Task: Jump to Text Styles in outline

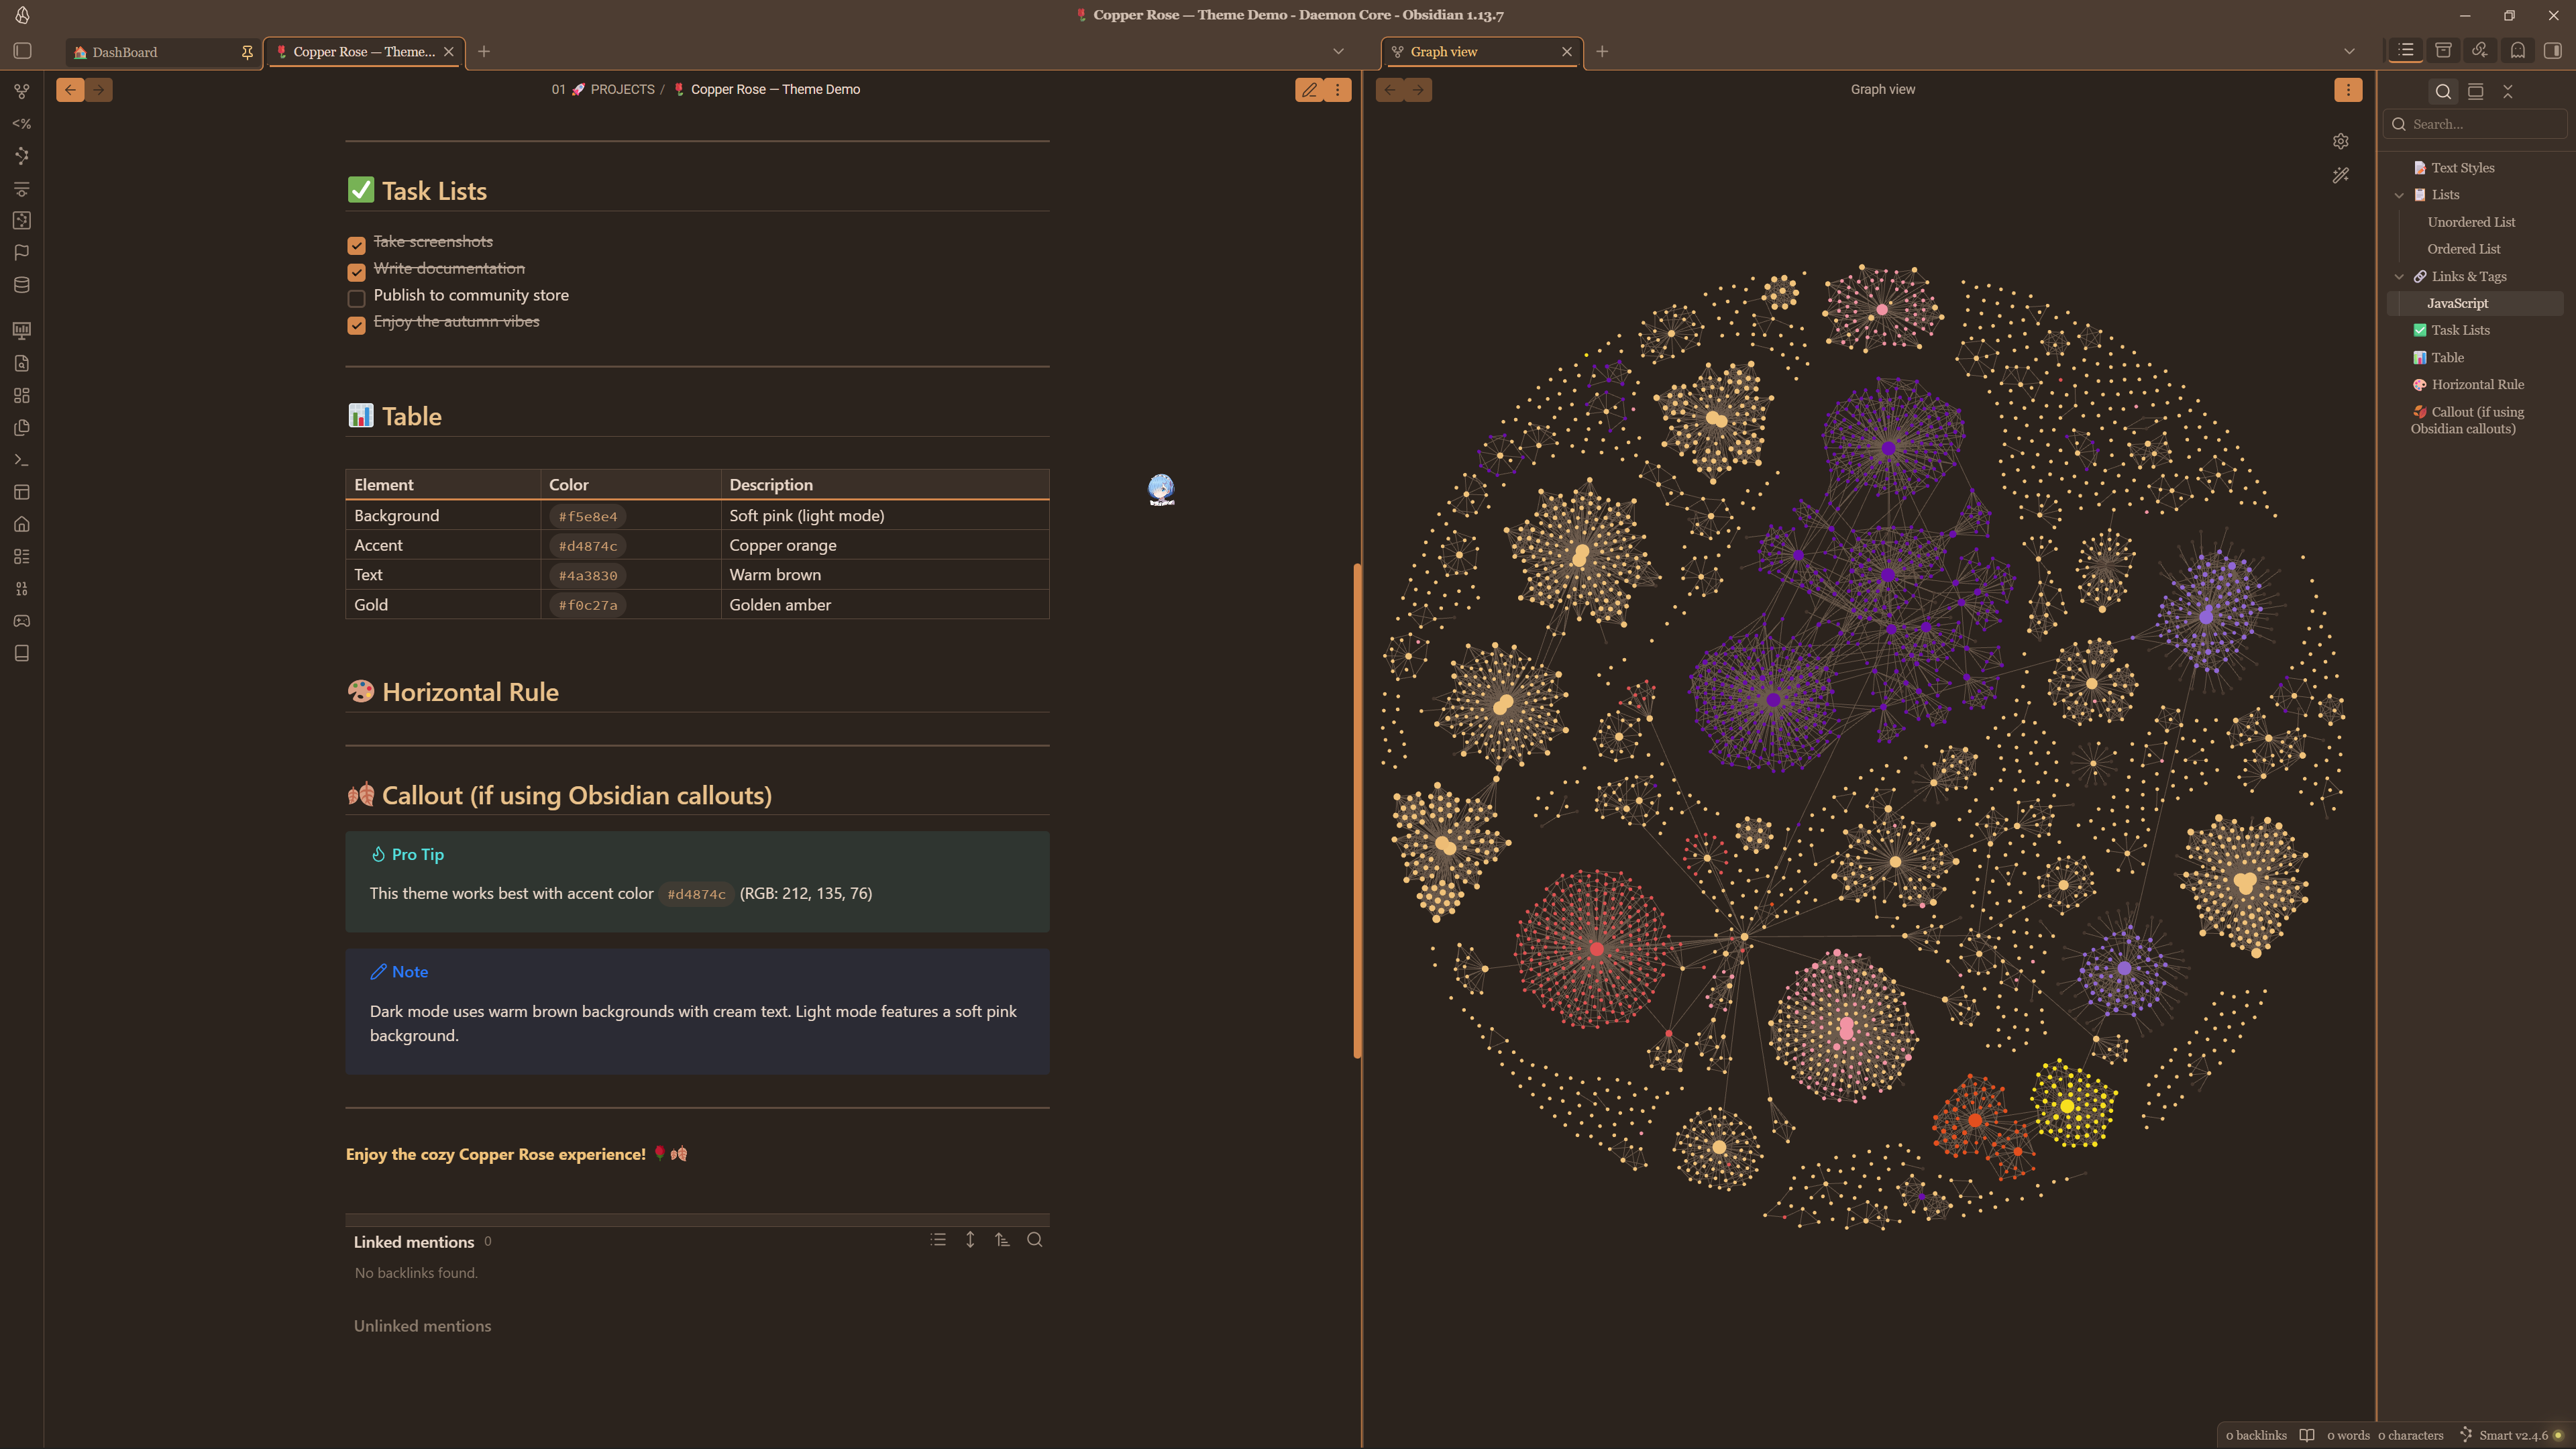Action: point(2462,168)
